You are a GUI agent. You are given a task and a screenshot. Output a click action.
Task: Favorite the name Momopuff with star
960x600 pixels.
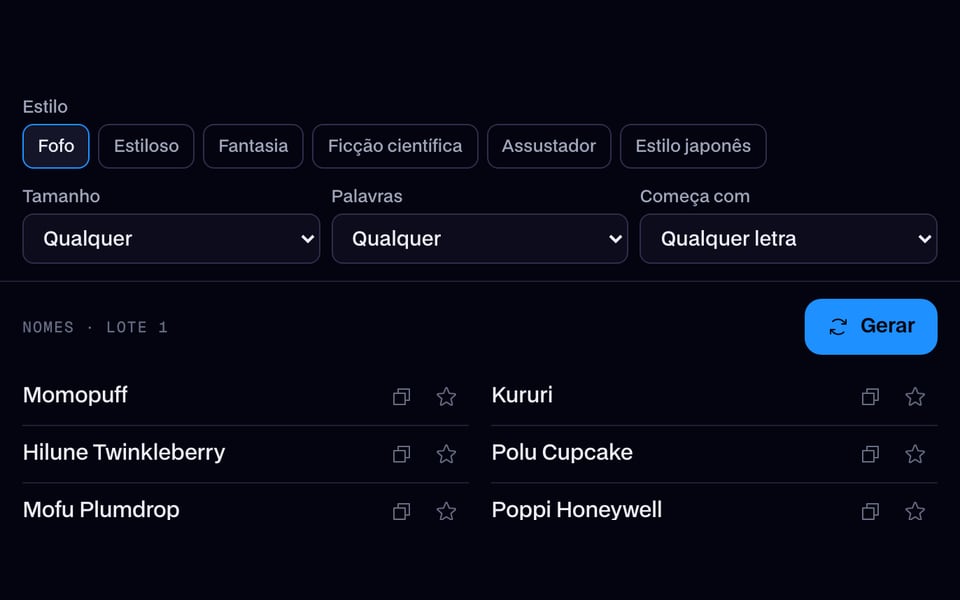(x=446, y=397)
